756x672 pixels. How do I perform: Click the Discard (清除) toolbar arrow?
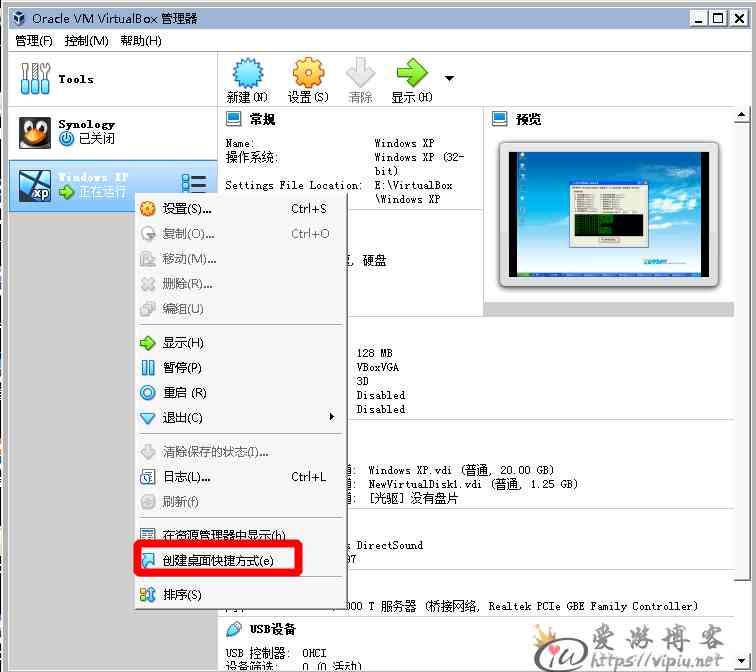(360, 73)
